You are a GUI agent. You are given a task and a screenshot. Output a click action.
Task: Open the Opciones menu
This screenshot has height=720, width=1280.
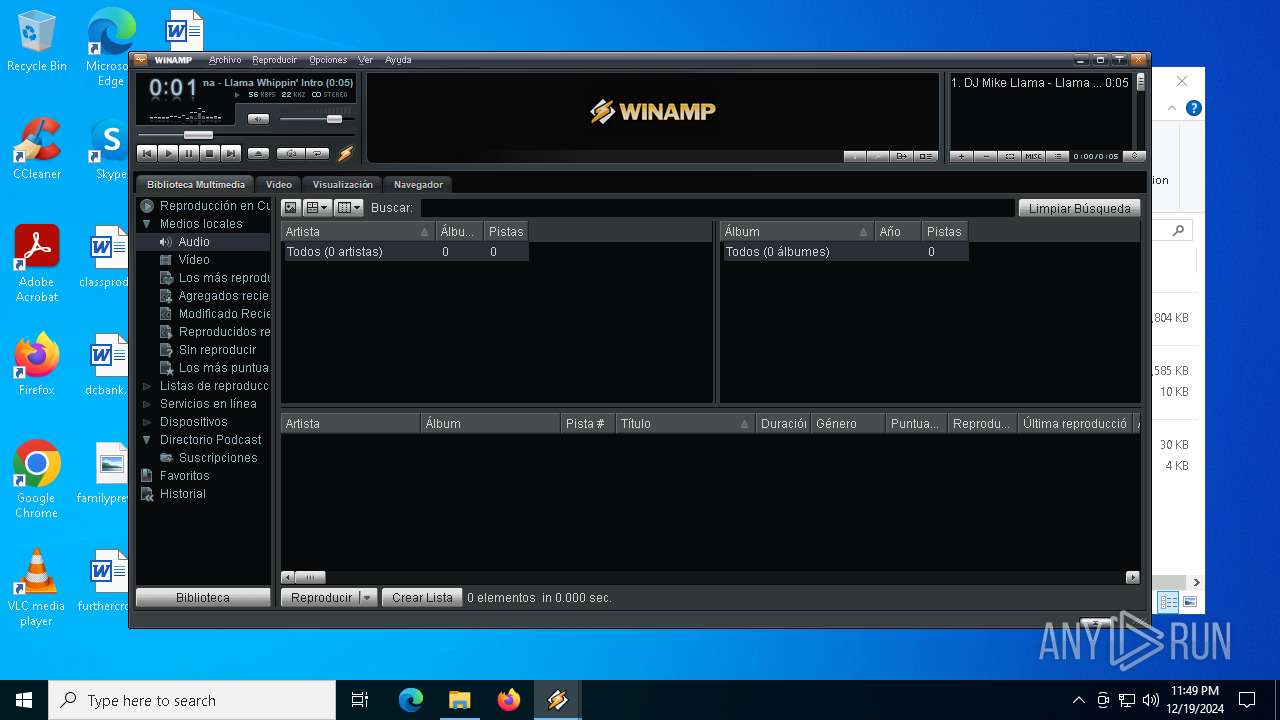pyautogui.click(x=328, y=60)
